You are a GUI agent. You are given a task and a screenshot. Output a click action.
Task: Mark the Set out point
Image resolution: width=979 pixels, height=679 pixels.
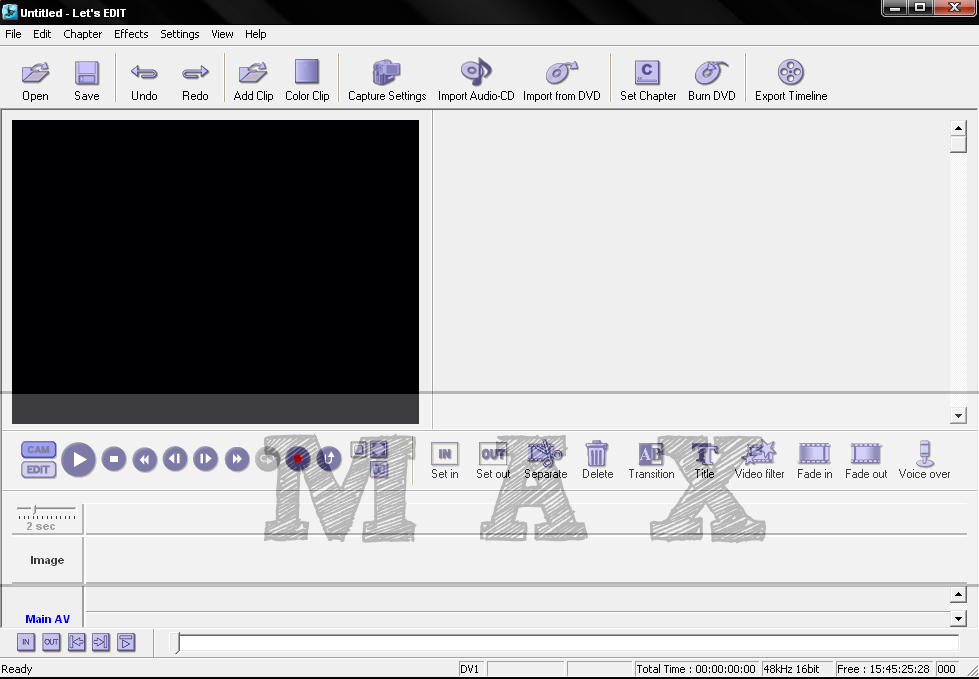point(493,461)
